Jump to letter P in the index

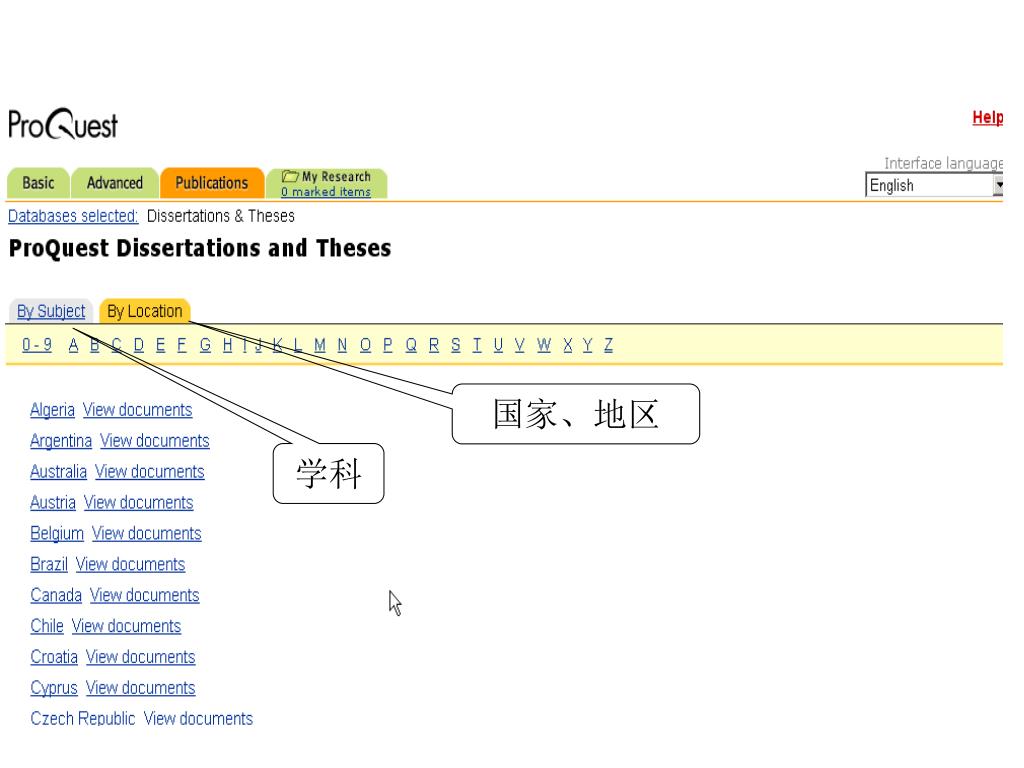[x=387, y=345]
